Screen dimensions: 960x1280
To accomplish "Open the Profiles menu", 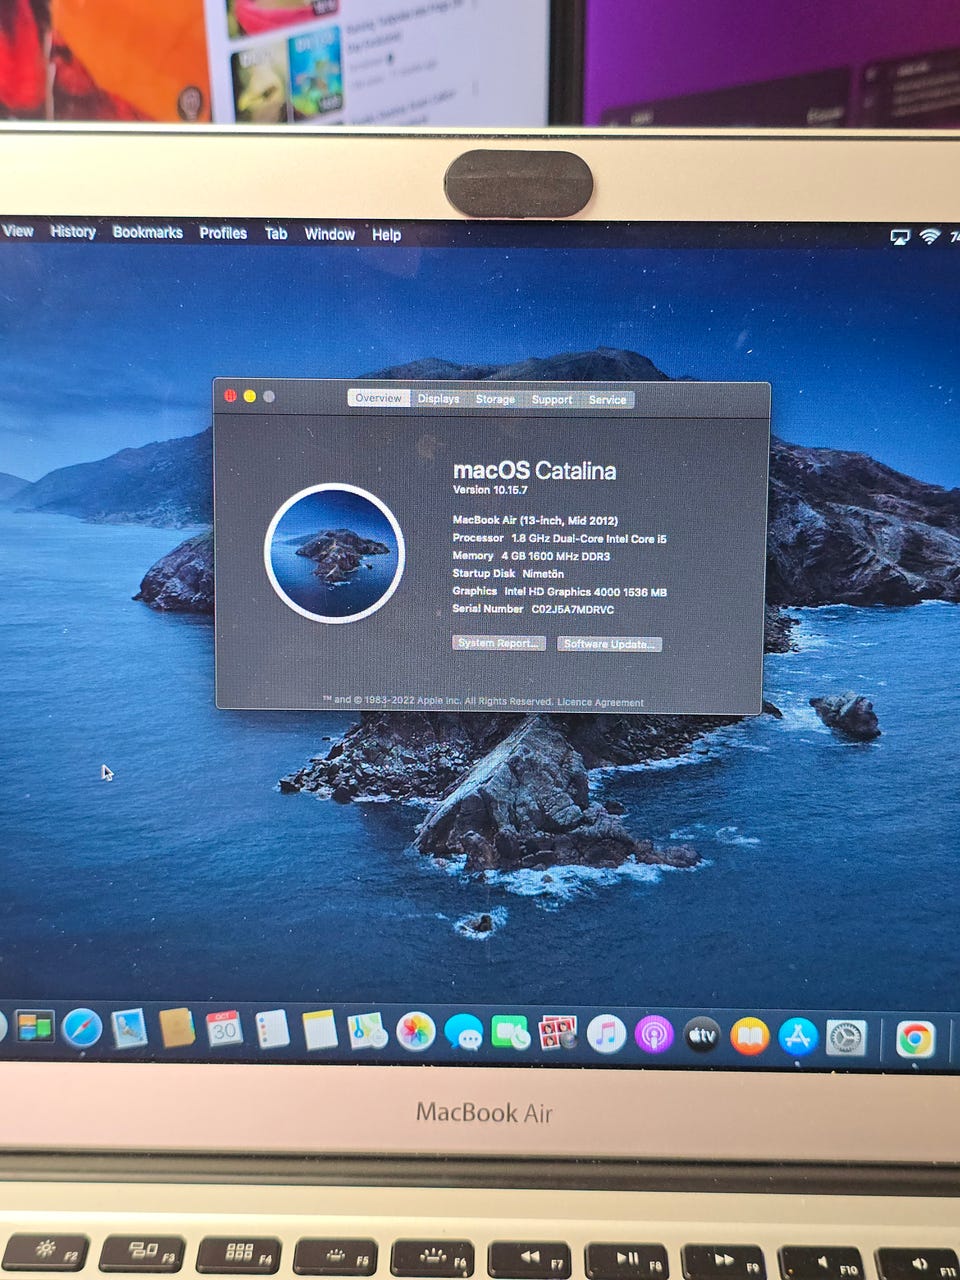I will pos(223,233).
